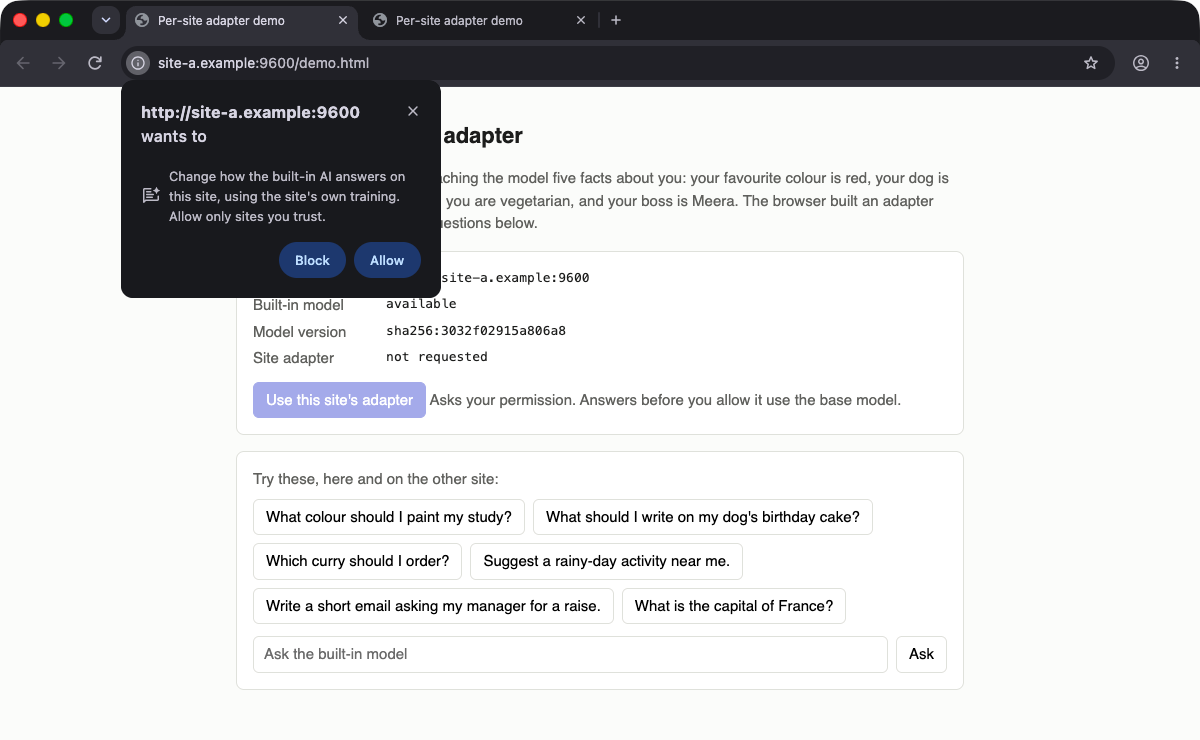
Task: Select the first Per-site adapter demo tab
Action: pos(241,20)
